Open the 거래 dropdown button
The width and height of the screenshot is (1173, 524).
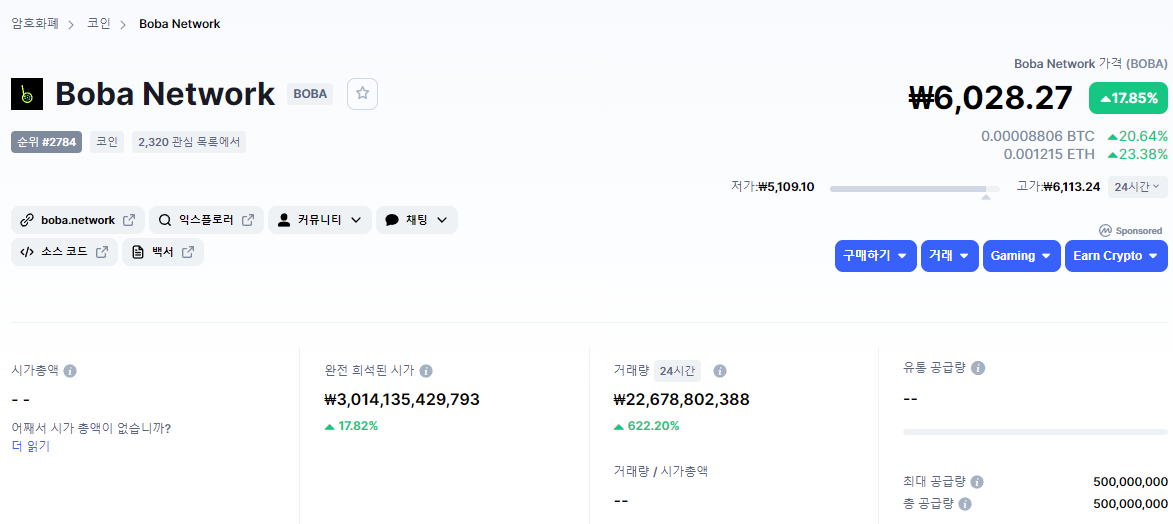tap(949, 256)
